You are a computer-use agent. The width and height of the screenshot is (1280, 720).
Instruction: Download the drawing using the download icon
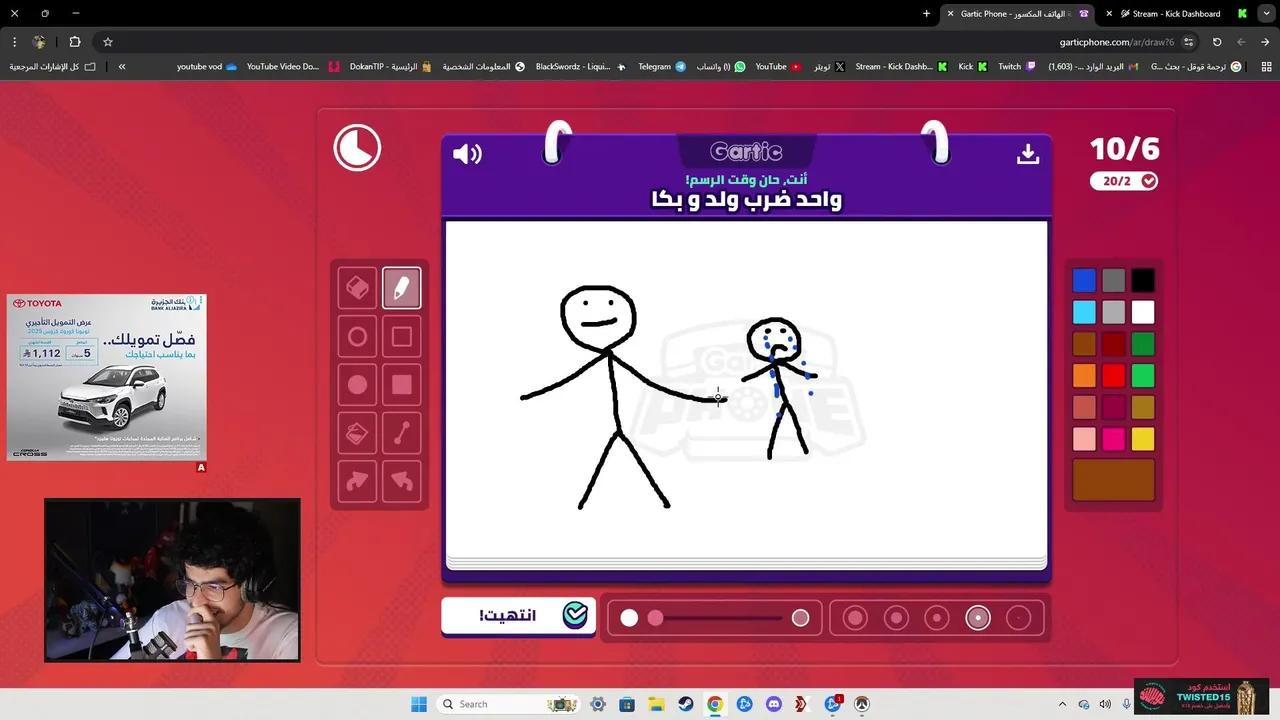click(1028, 154)
